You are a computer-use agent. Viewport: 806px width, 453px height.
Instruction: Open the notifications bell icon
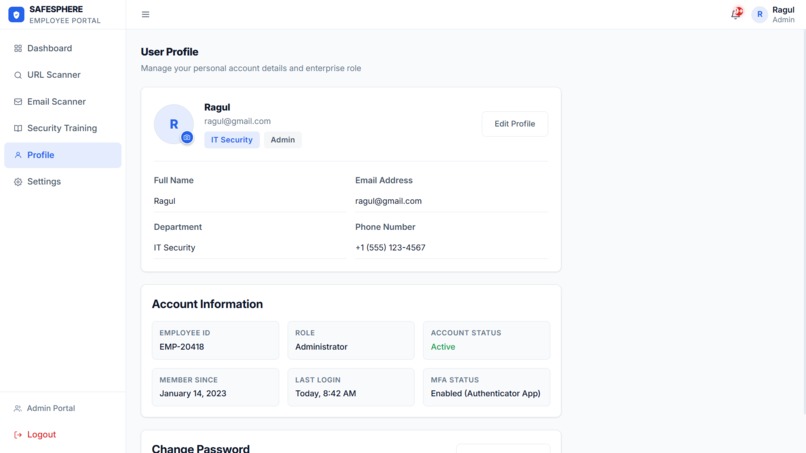coord(737,13)
